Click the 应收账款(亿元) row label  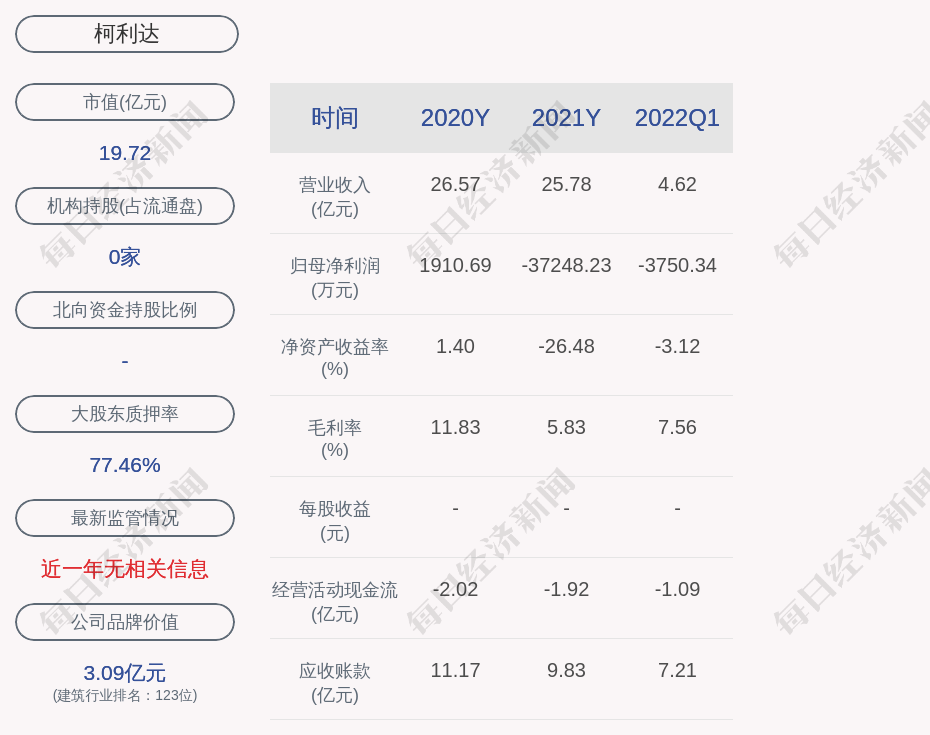(x=335, y=683)
